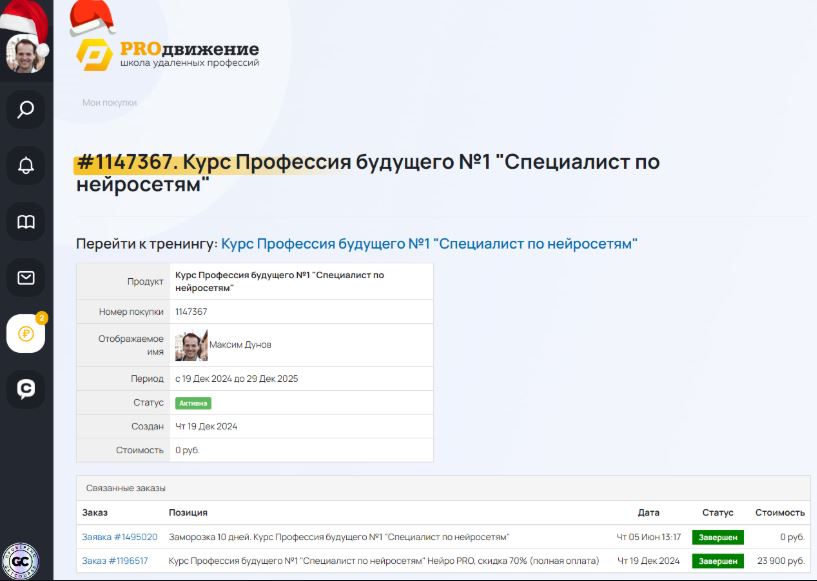Screen dimensions: 817x581
Task: Click the Максим Дунов display name
Action: [240, 345]
